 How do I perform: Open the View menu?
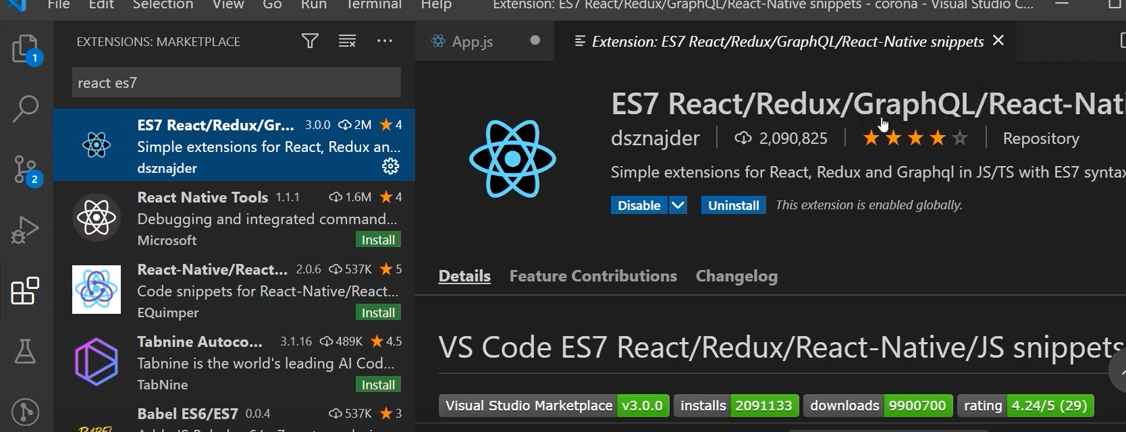tap(228, 5)
